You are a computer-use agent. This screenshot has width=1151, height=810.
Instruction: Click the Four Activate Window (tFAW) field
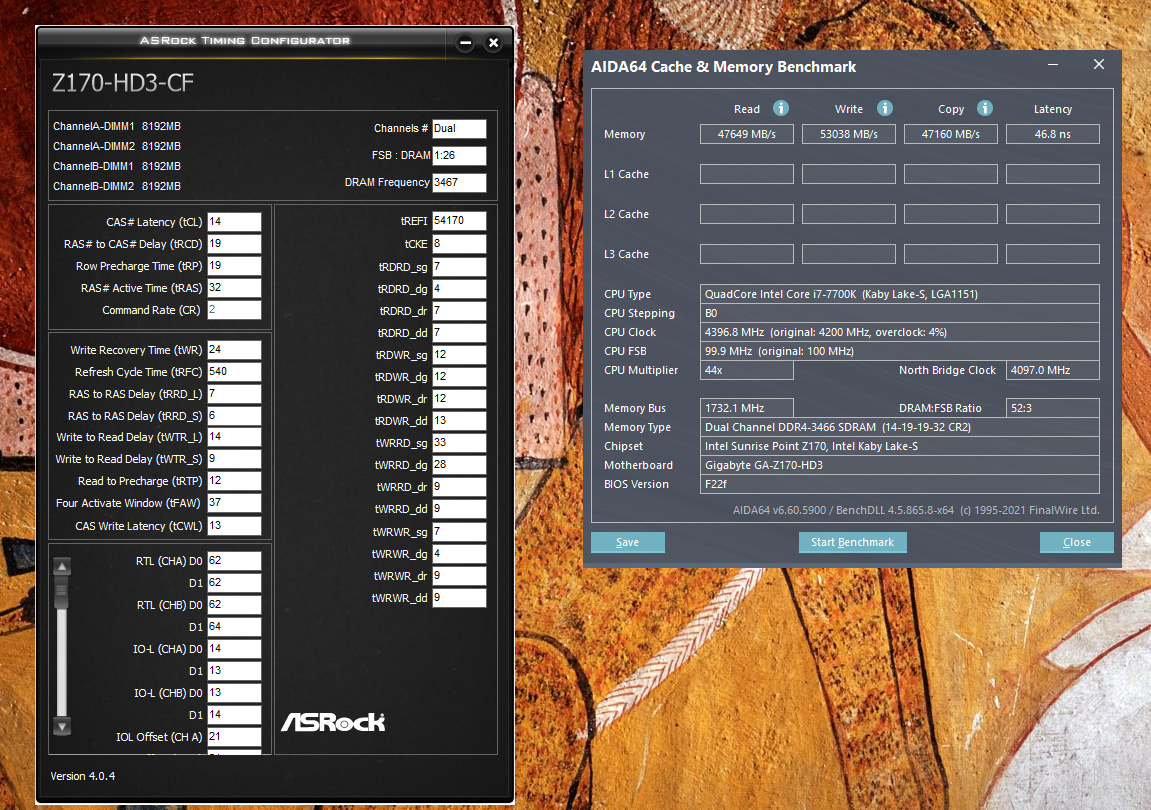point(234,503)
